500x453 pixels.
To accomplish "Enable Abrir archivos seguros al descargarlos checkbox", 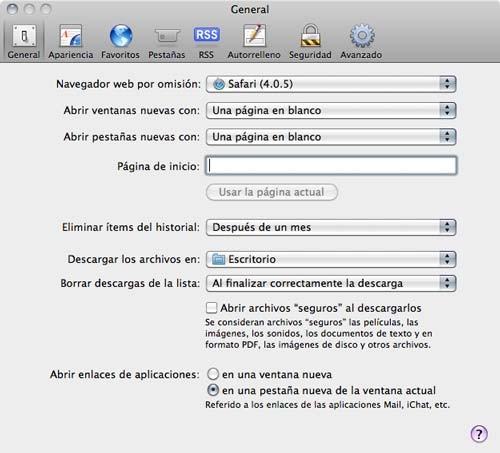I will click(x=211, y=308).
